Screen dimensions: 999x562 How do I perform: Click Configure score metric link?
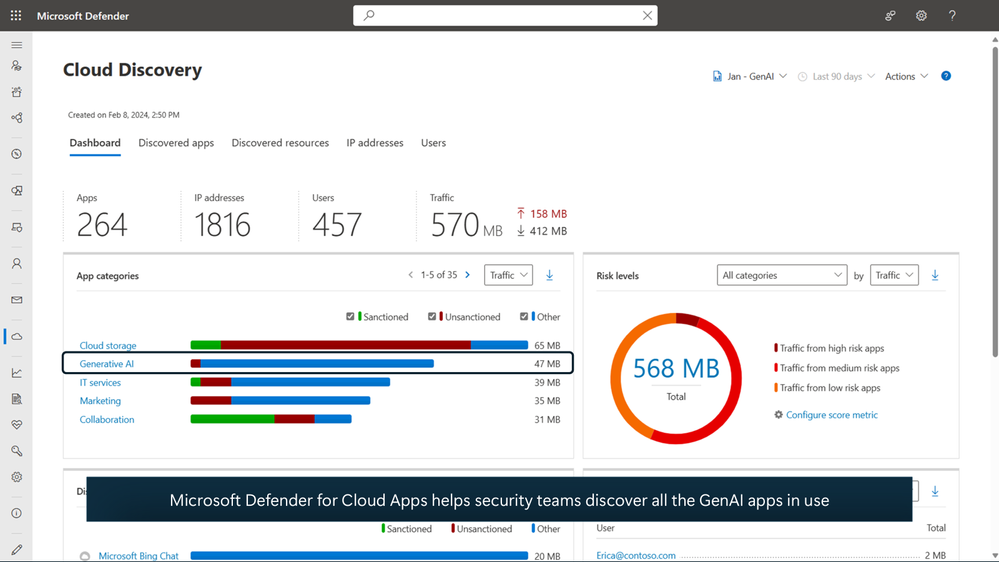click(831, 415)
